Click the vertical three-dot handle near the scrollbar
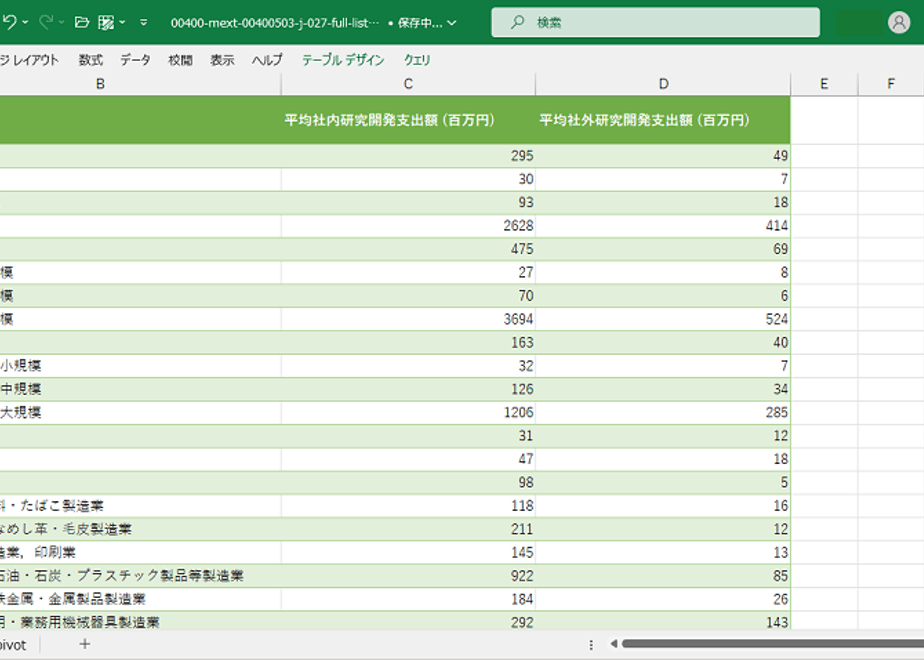Screen dimensions: 924x660 (591, 645)
